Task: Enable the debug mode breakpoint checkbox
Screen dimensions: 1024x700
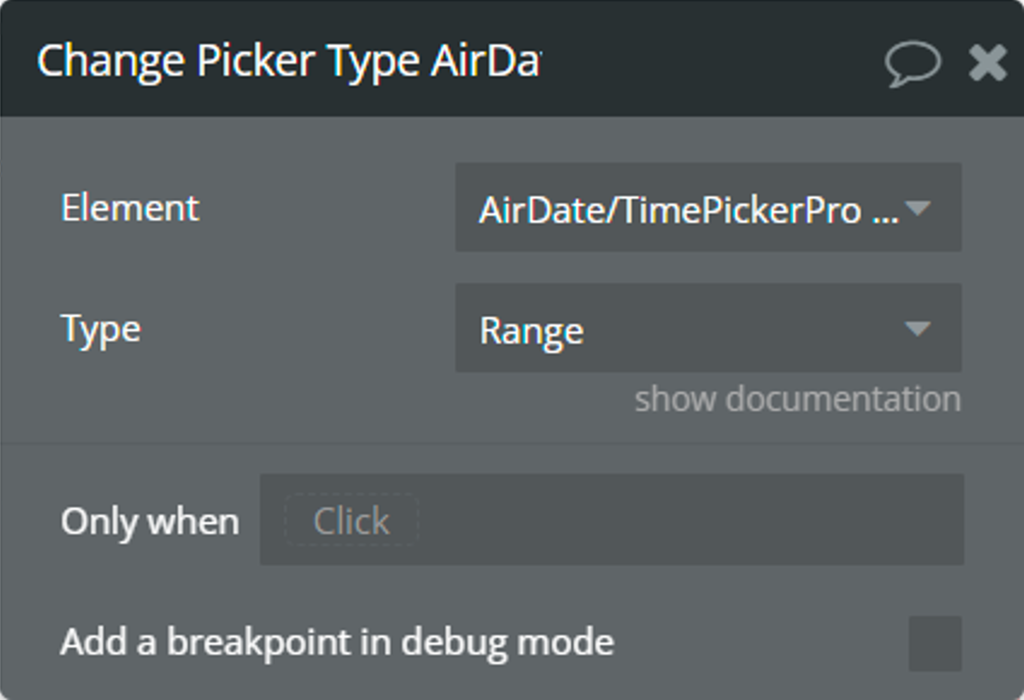Action: click(935, 643)
